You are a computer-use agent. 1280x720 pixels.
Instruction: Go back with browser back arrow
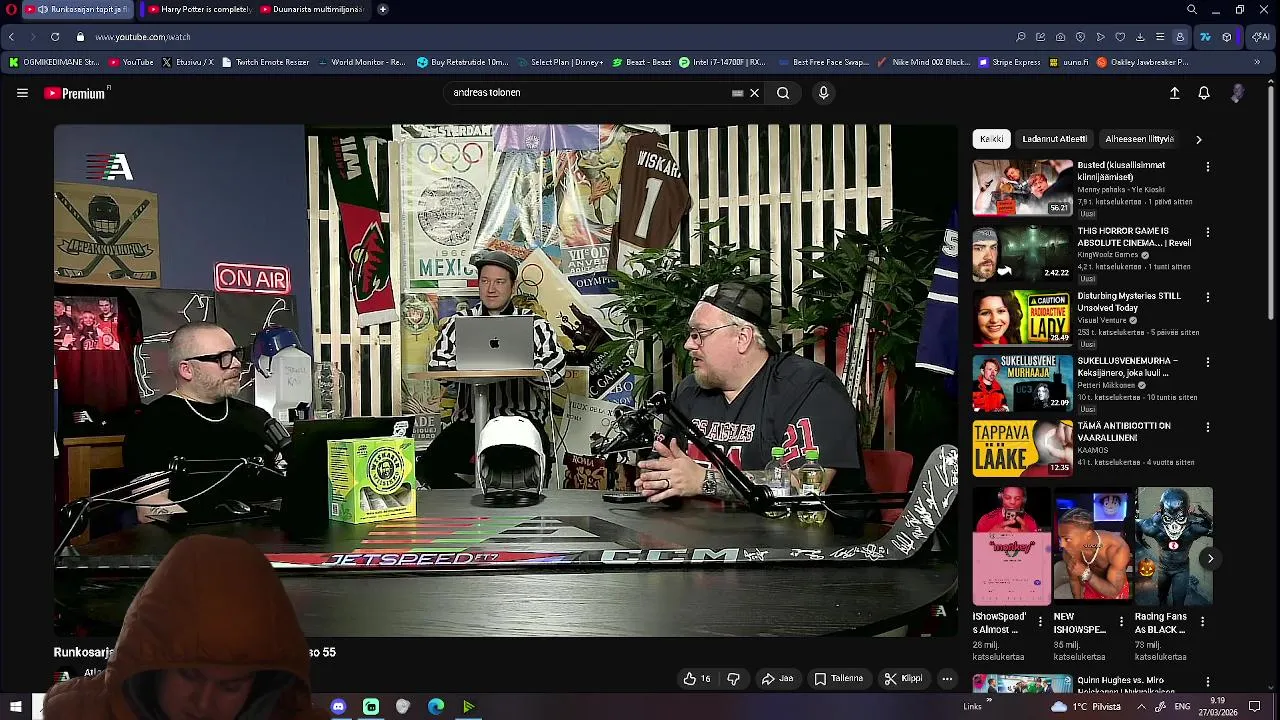click(11, 37)
